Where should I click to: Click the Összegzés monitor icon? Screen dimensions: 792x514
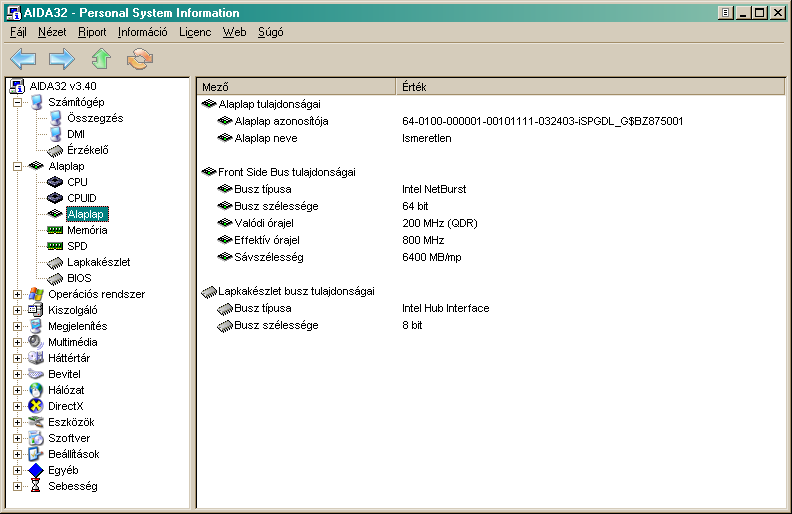pyautogui.click(x=56, y=118)
